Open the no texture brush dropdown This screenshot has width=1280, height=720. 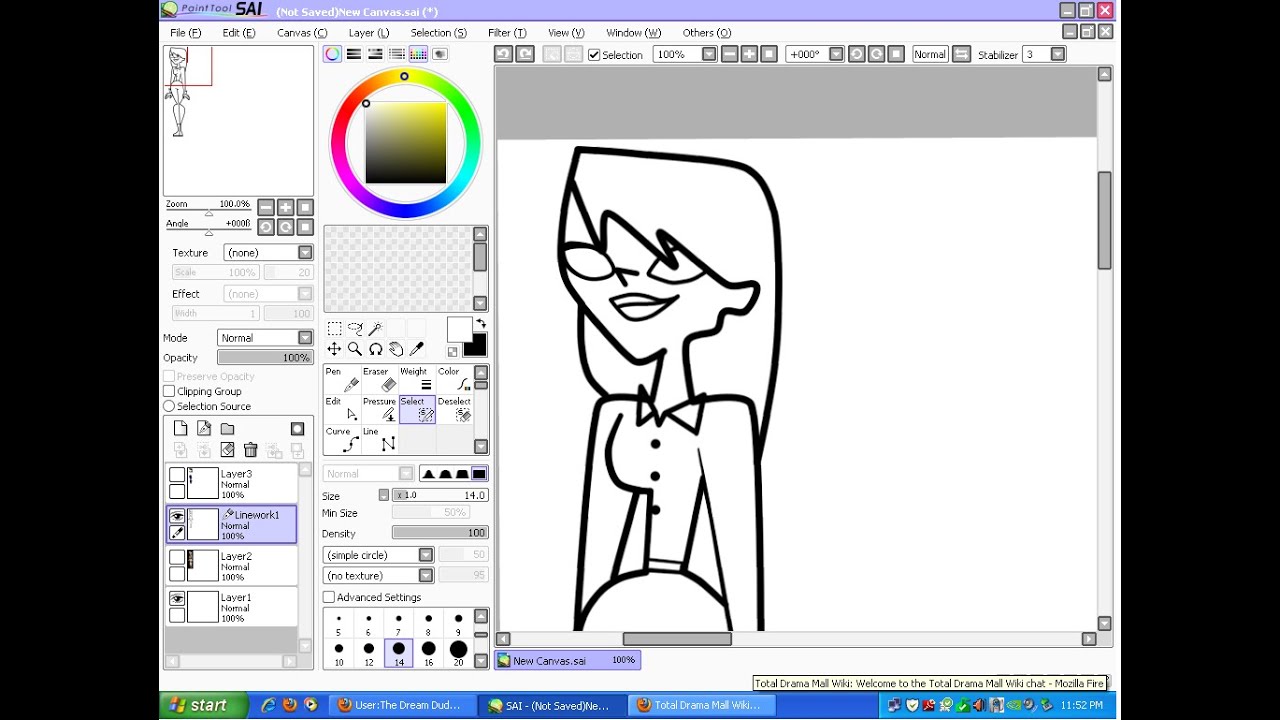(379, 576)
